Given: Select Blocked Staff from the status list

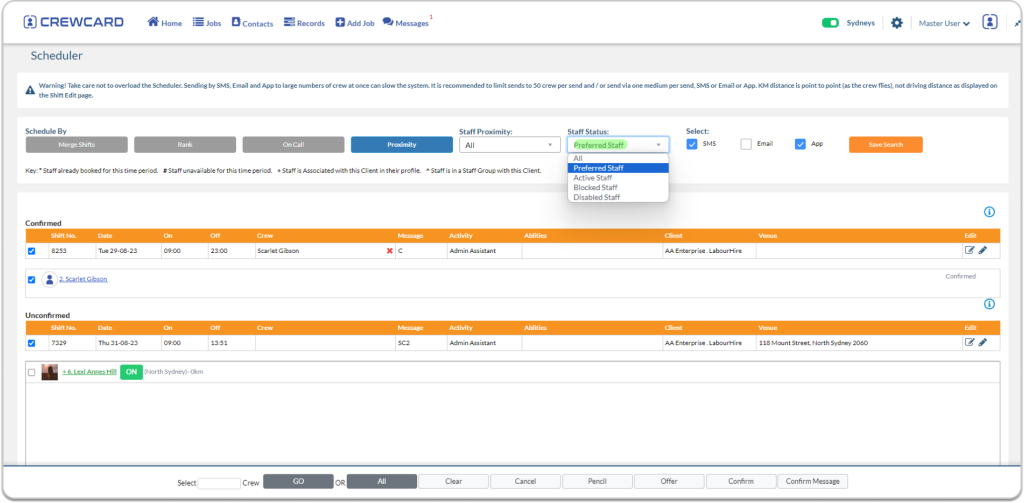Looking at the screenshot, I should [x=596, y=187].
